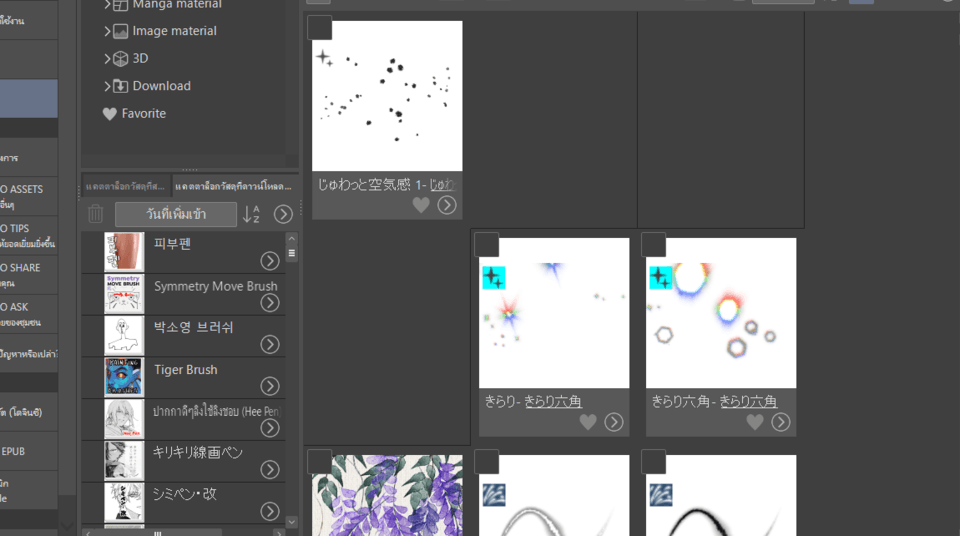Open details arrow for 피부펜
Viewport: 960px width, 536px height.
[x=270, y=261]
